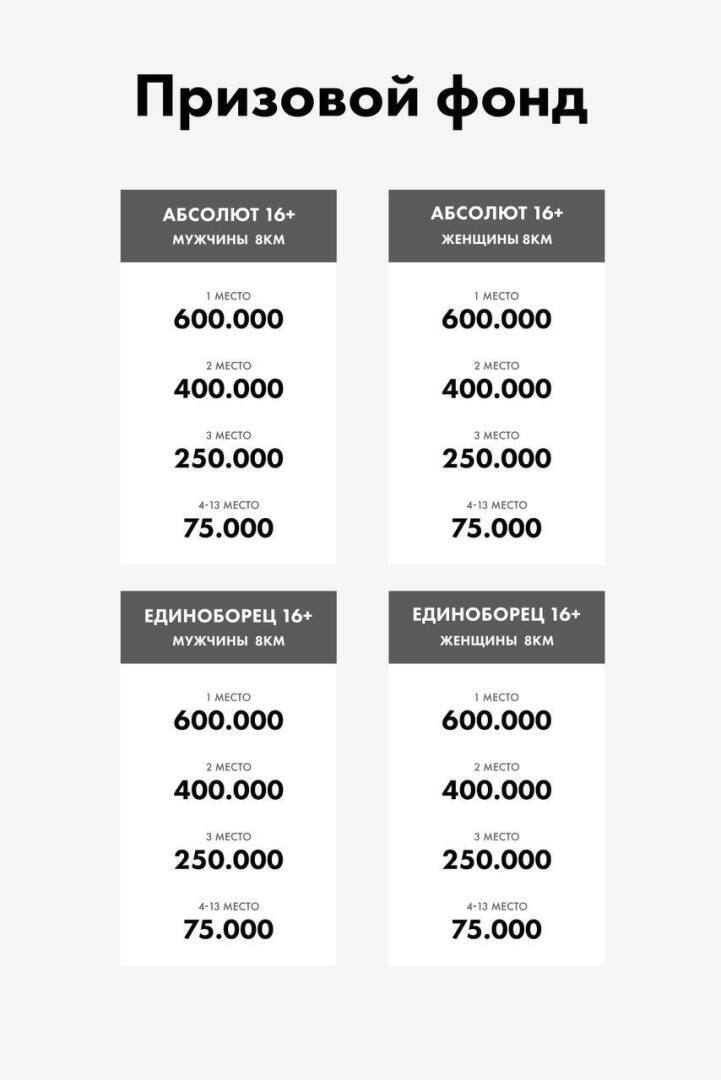Click 250.000 third-place prize in Абсолют Мужчины

coord(228,459)
